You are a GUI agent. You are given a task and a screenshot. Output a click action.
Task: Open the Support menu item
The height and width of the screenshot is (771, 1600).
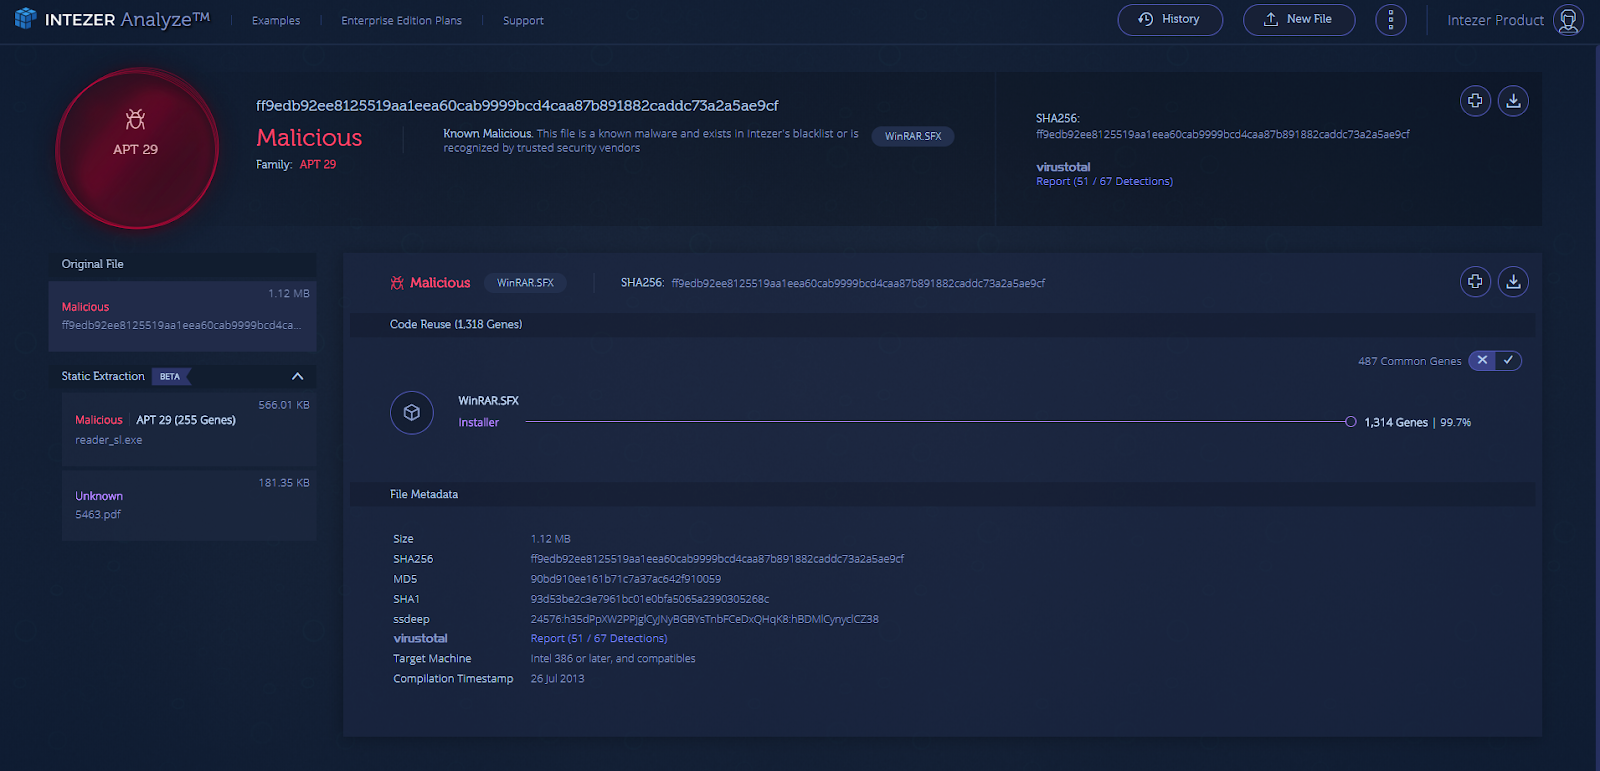[x=523, y=20]
